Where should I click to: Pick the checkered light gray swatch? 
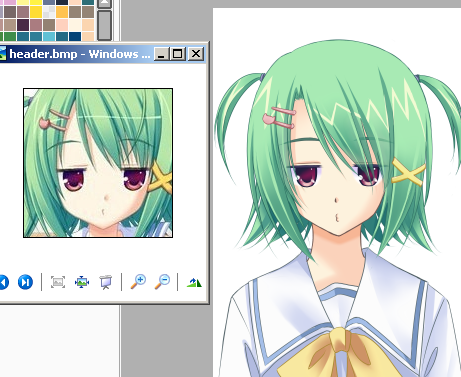tap(49, 12)
